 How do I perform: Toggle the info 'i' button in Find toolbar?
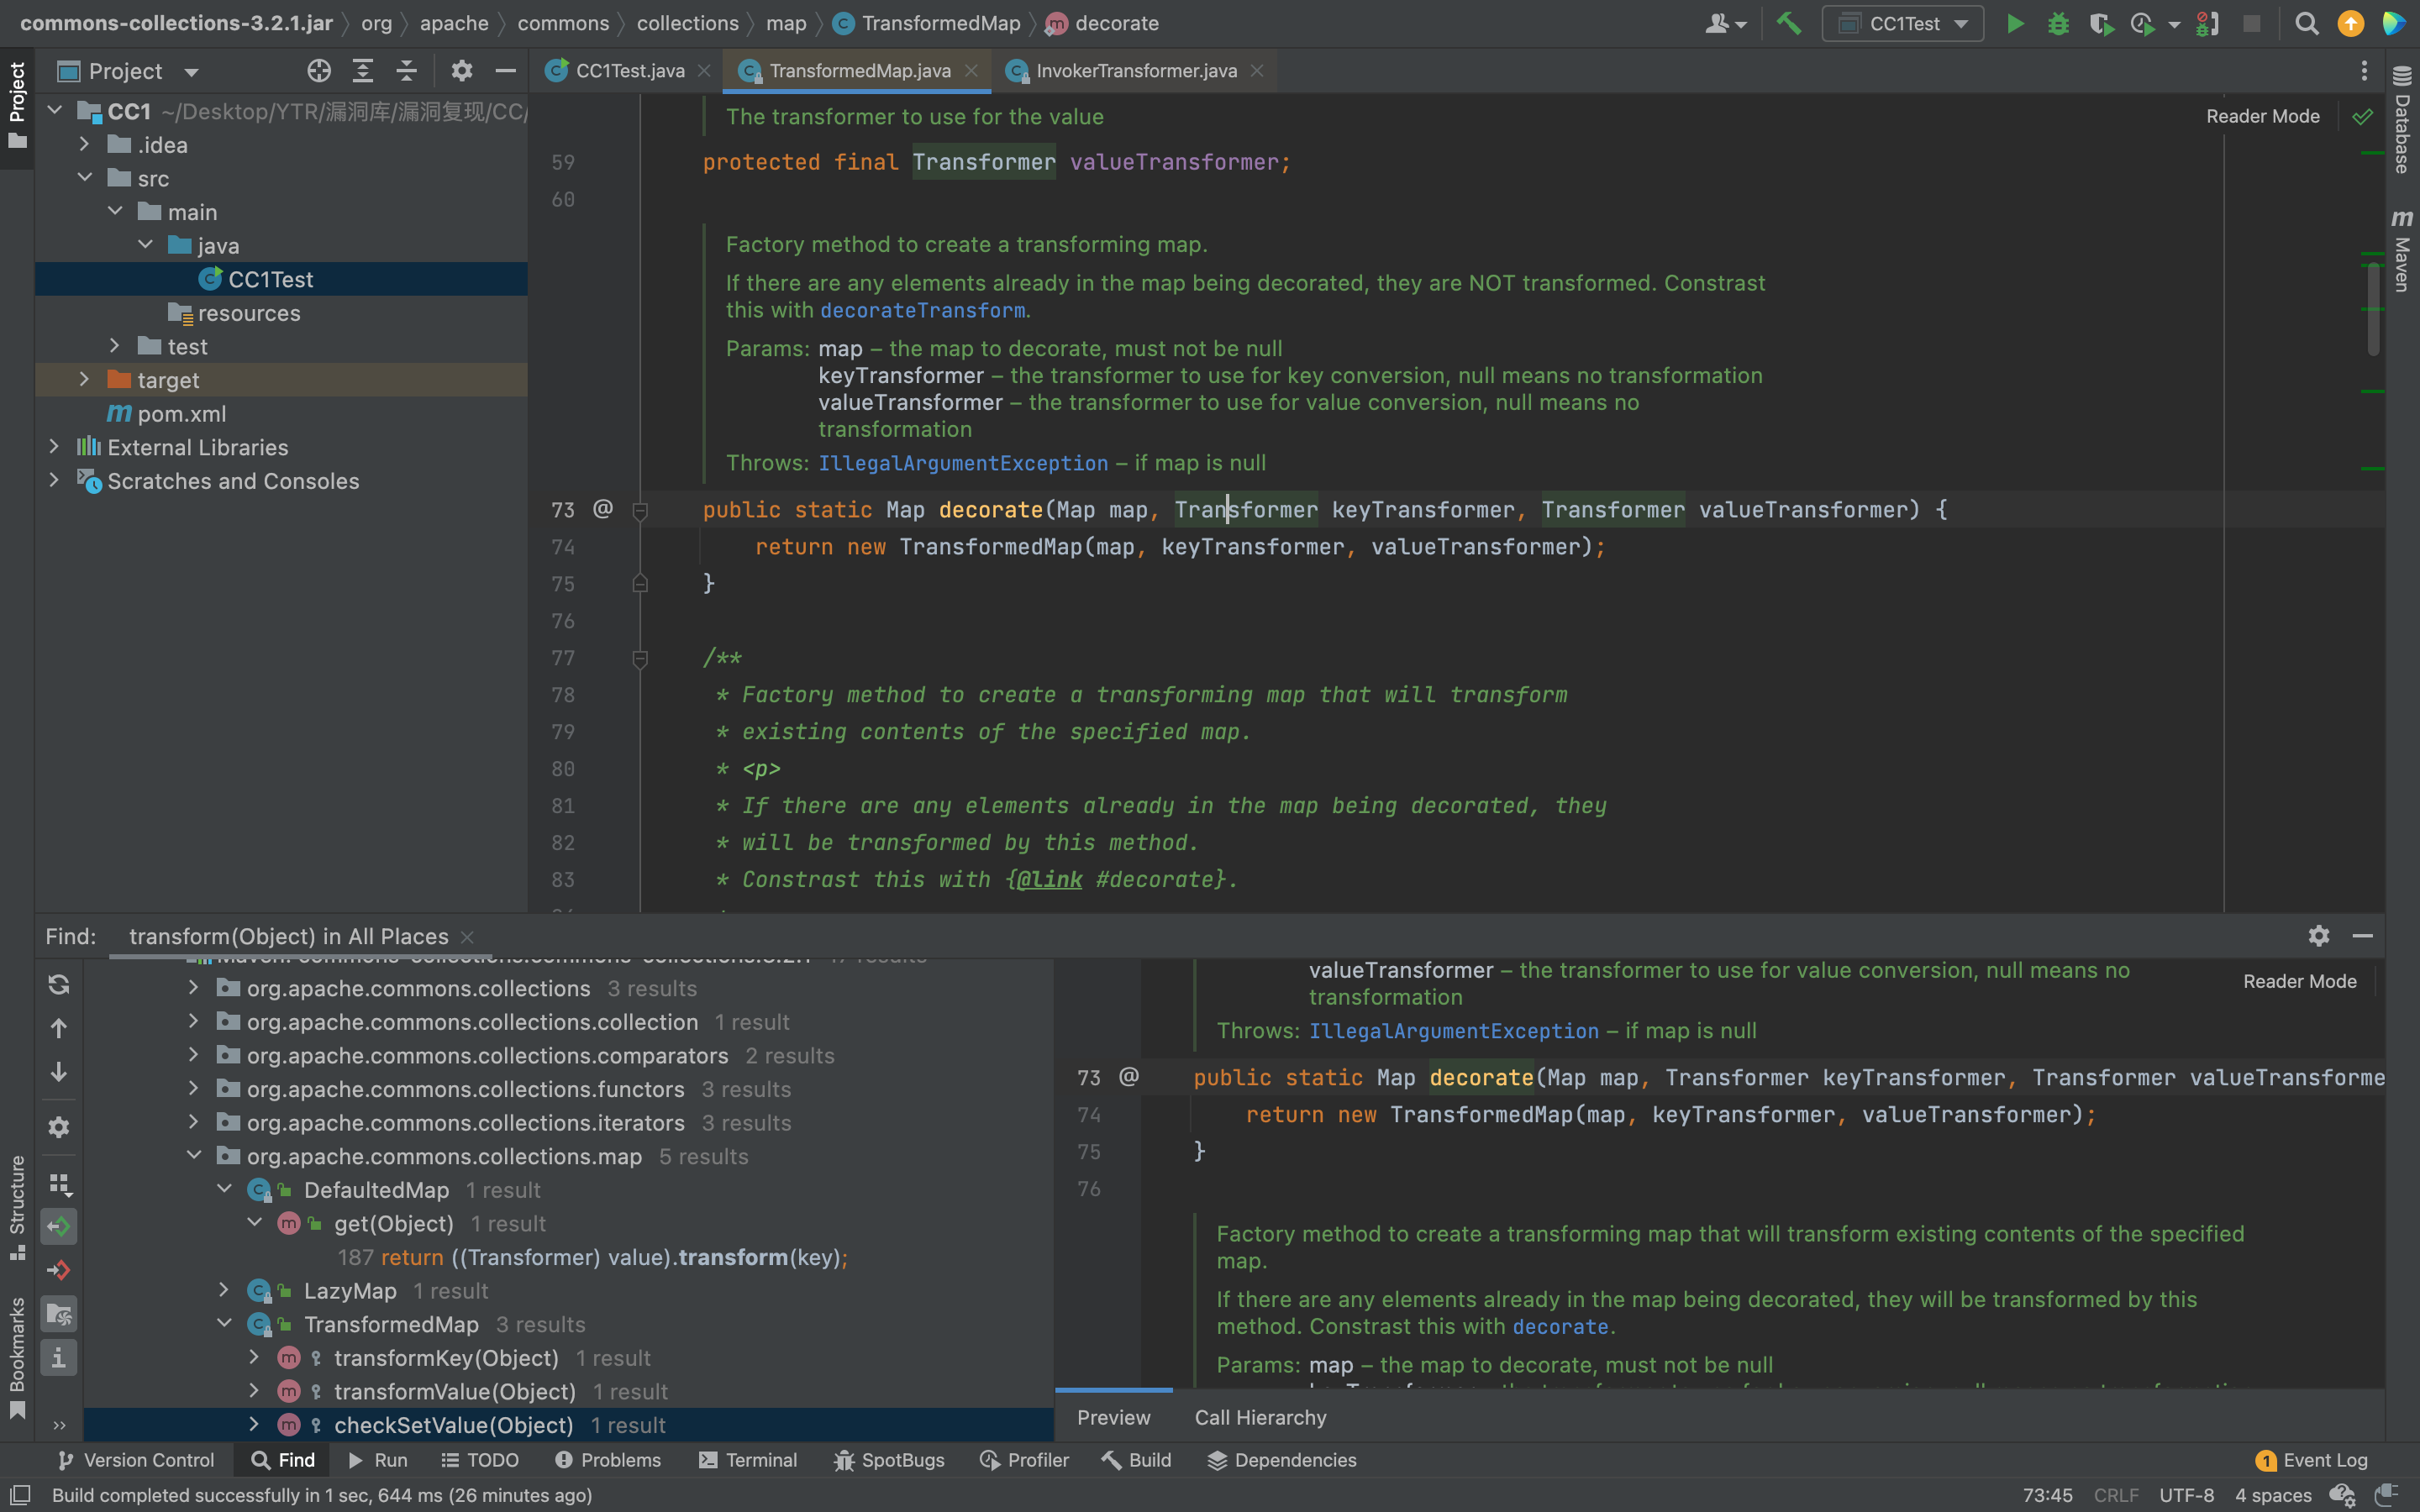(59, 1358)
